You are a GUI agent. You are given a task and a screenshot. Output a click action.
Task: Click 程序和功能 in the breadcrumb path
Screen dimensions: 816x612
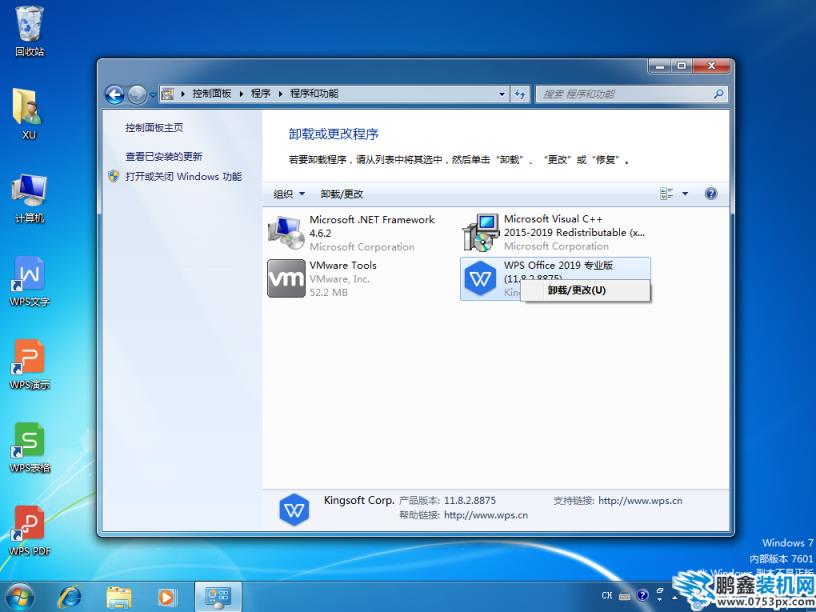coord(314,94)
